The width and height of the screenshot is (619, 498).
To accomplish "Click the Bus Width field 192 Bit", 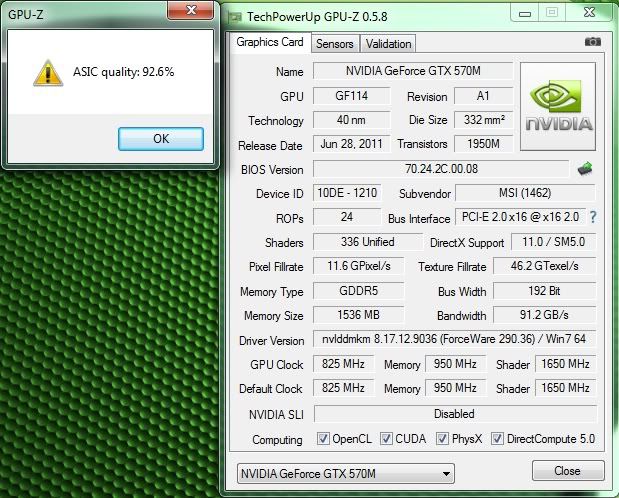I will tap(544, 291).
